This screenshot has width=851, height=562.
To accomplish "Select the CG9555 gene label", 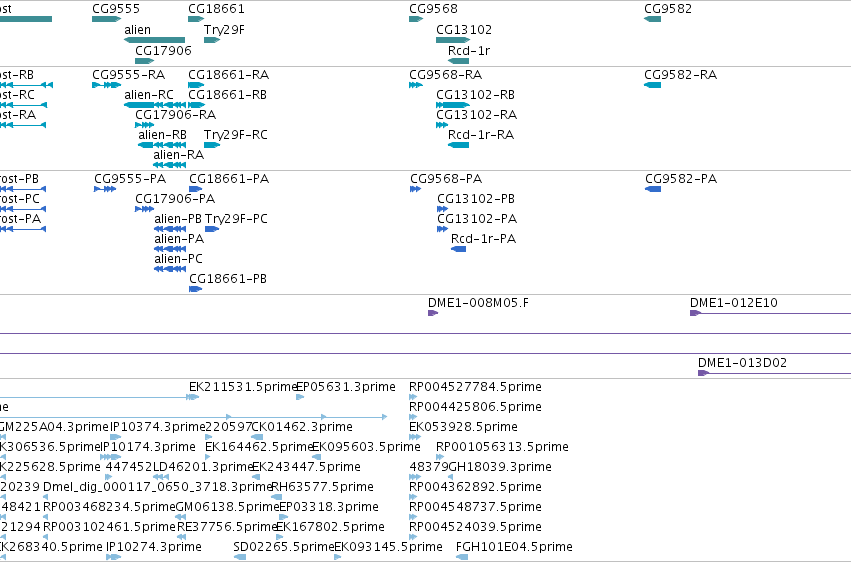I will coord(116,9).
